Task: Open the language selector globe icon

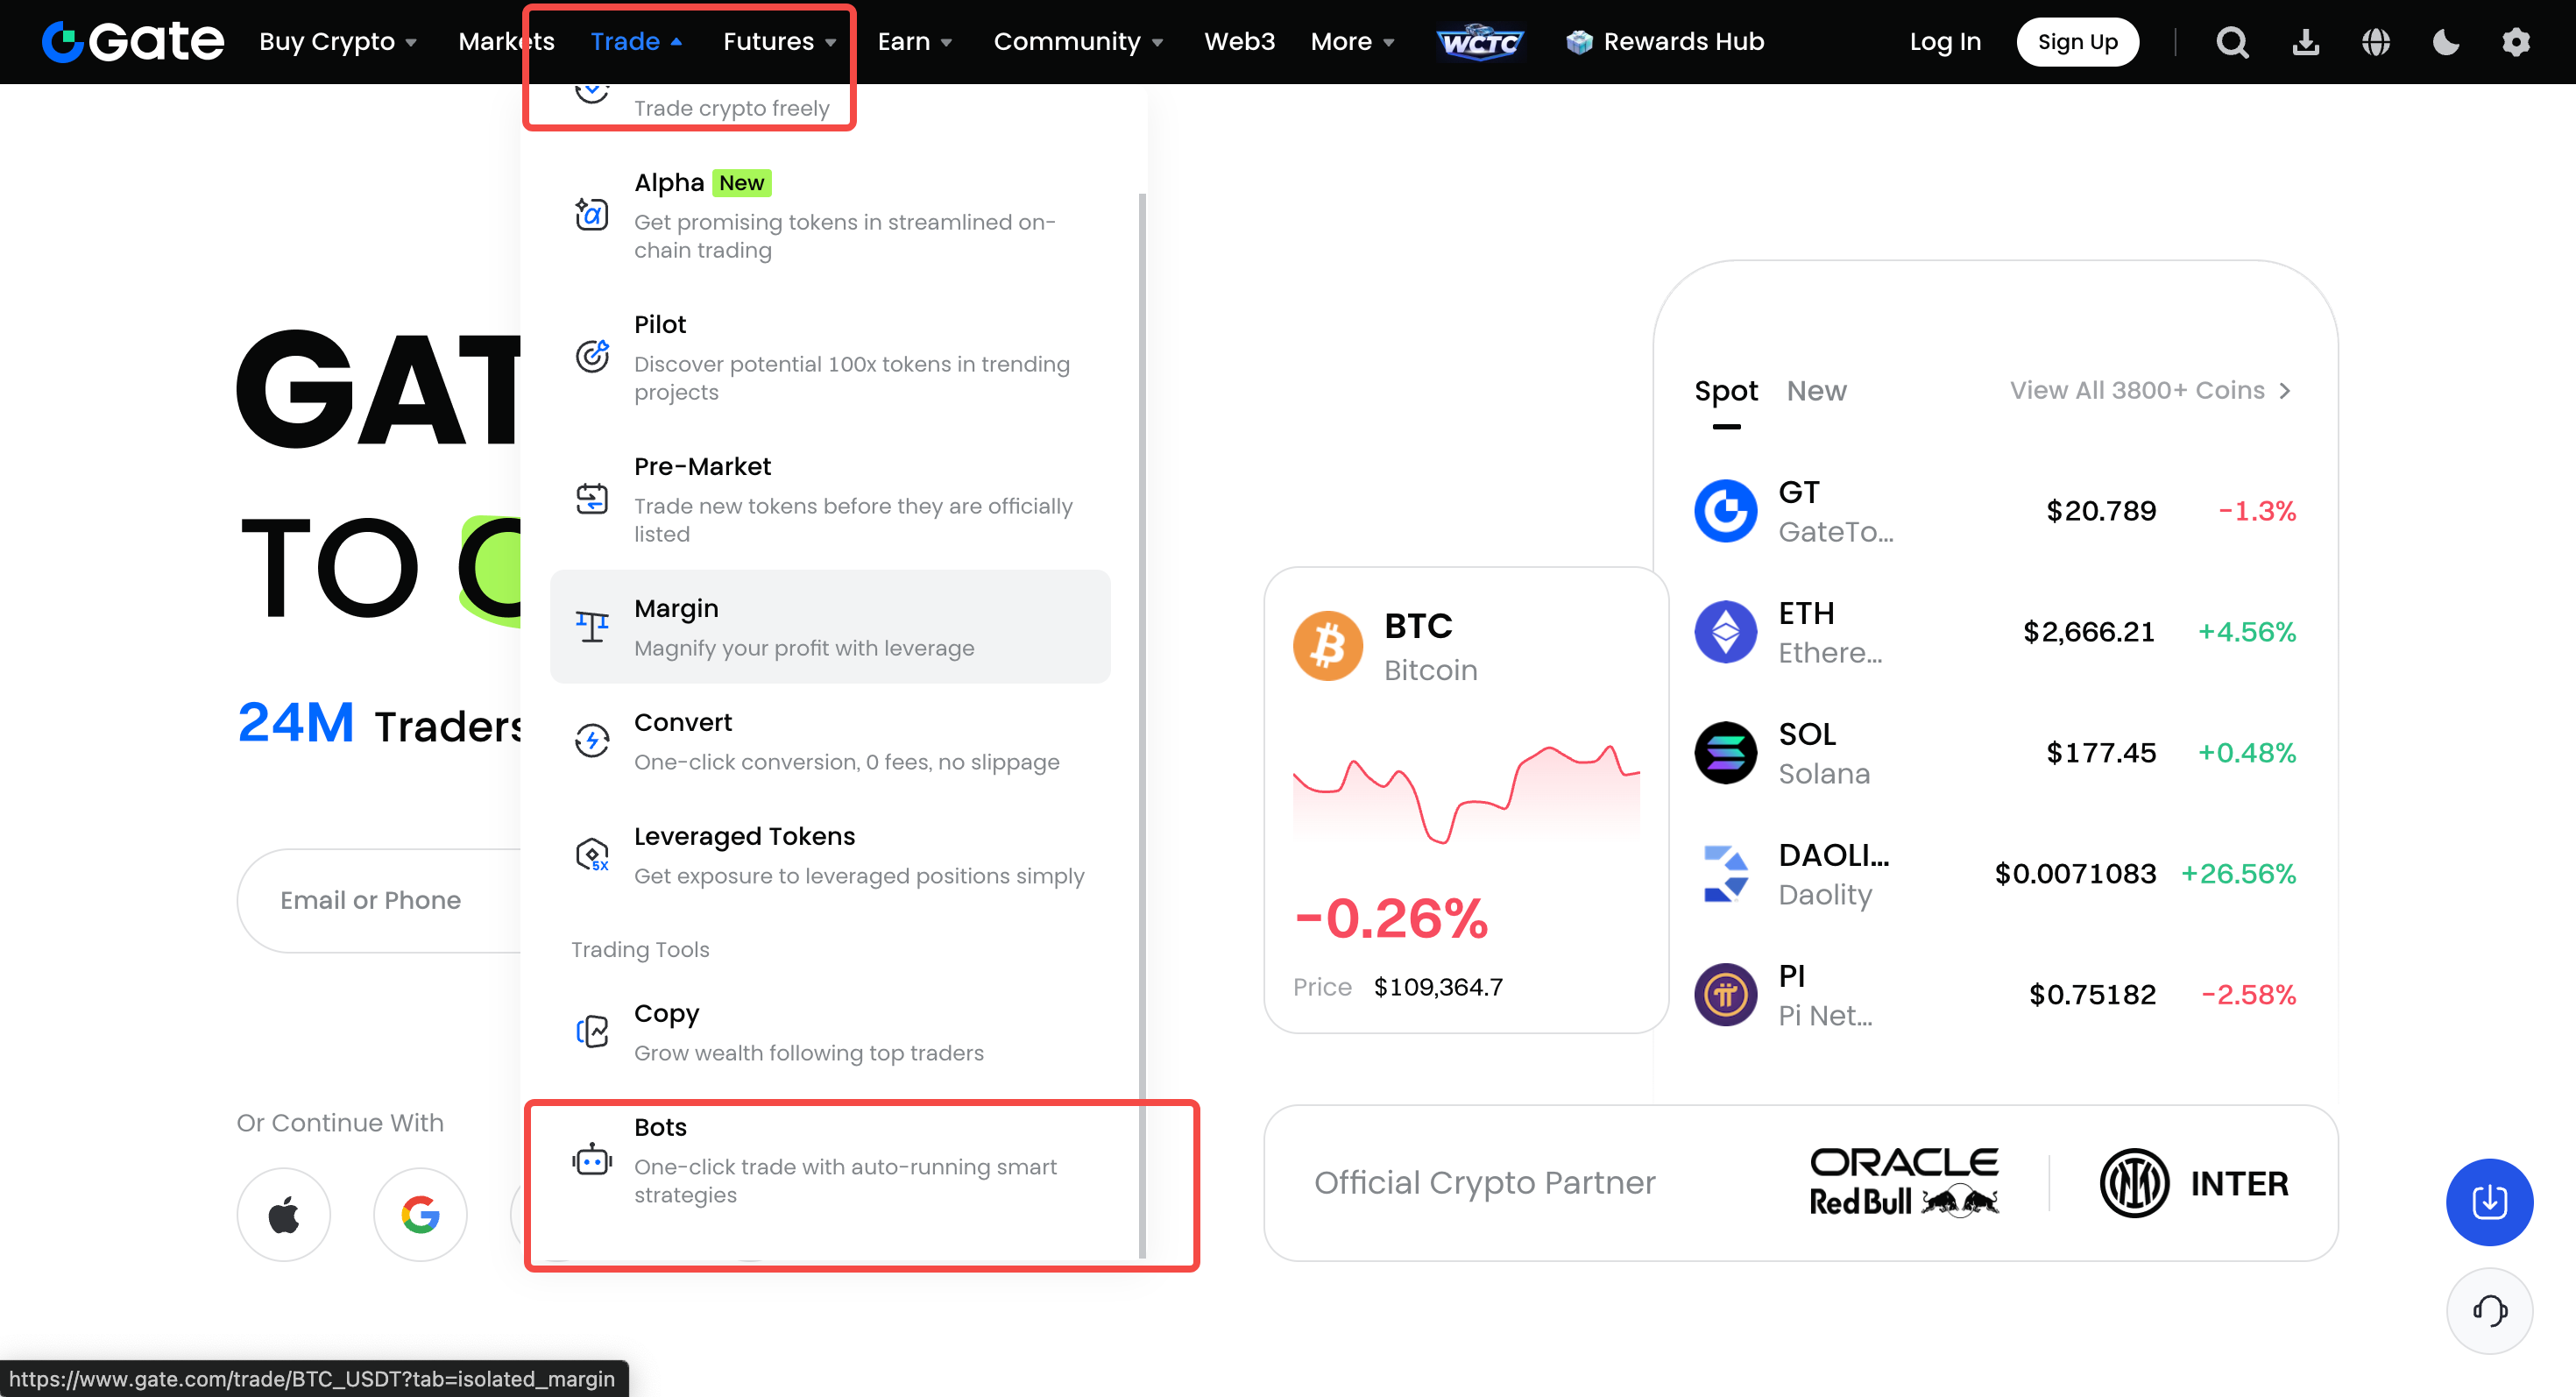Action: coord(2377,42)
